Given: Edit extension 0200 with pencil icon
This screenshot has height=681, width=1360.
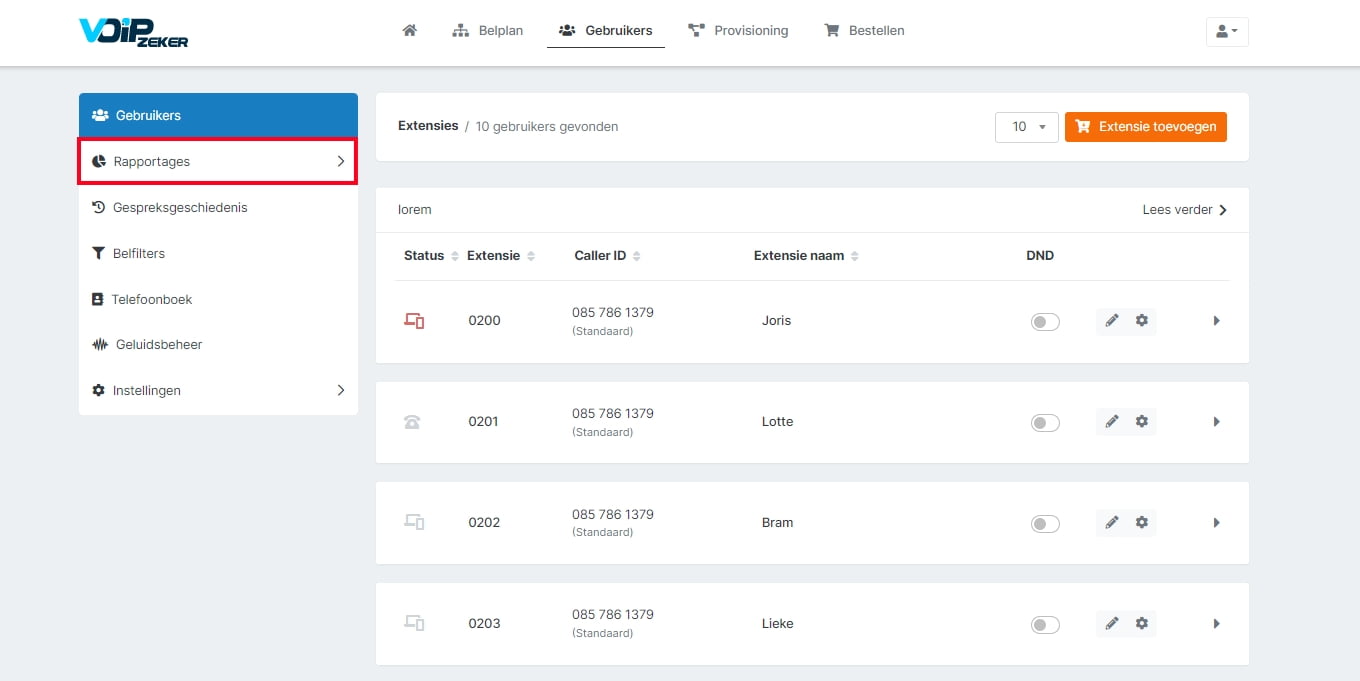Looking at the screenshot, I should [1112, 321].
